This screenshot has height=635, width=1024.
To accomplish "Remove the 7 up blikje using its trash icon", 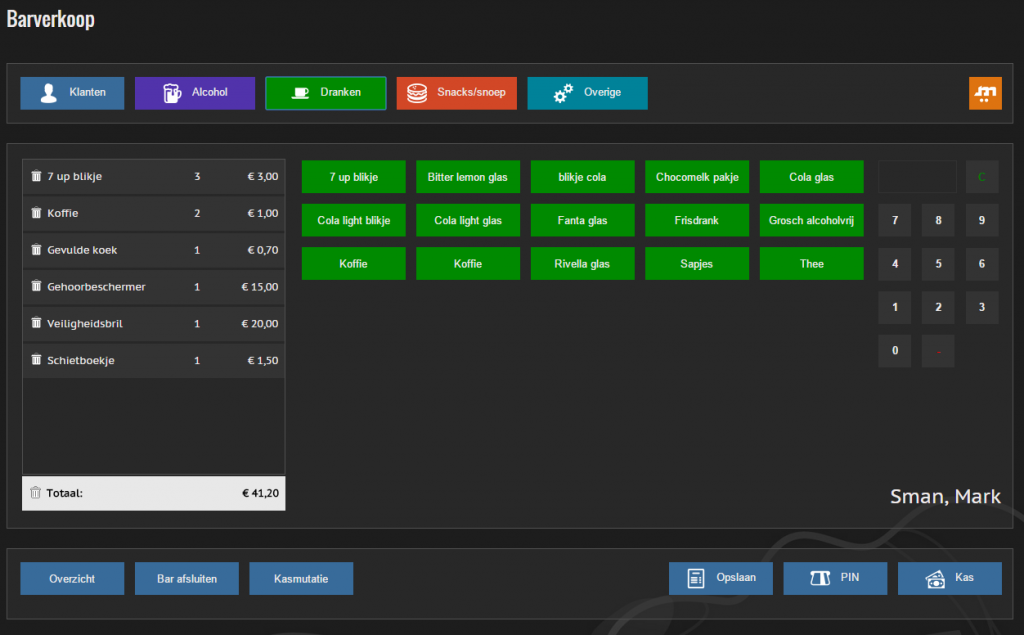I will 37,176.
